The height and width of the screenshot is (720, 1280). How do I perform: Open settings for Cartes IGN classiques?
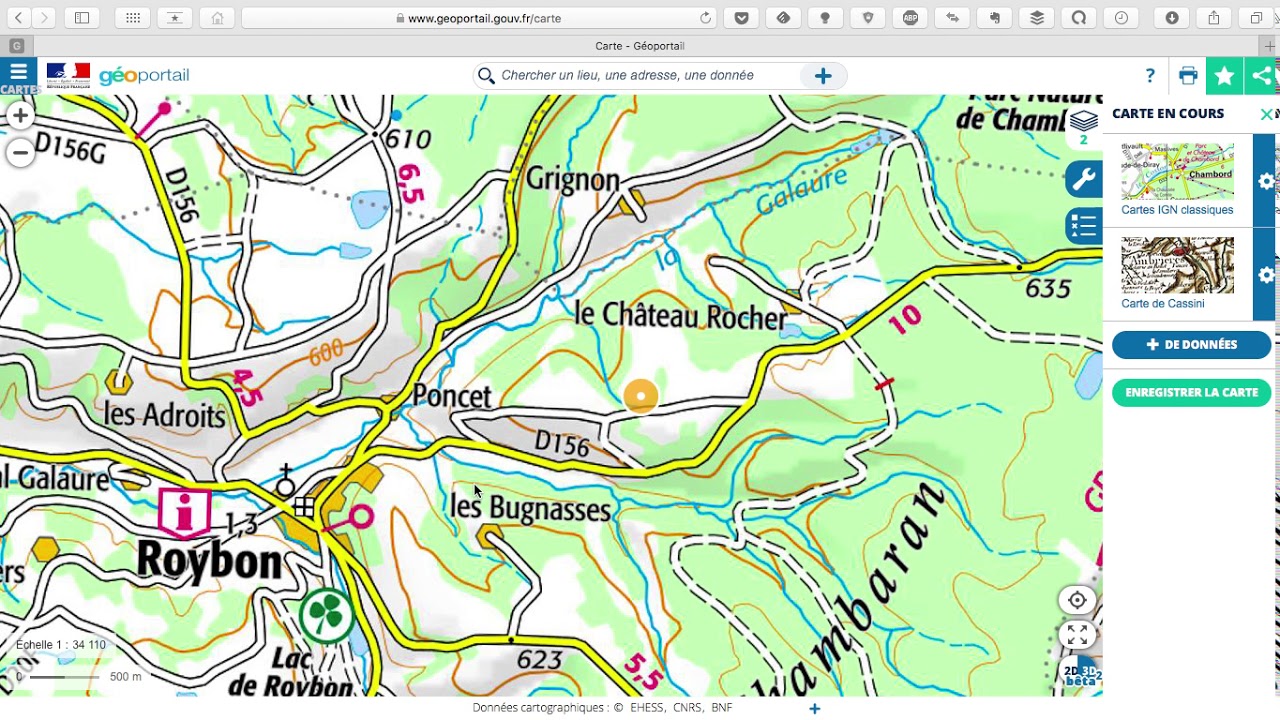(x=1266, y=181)
